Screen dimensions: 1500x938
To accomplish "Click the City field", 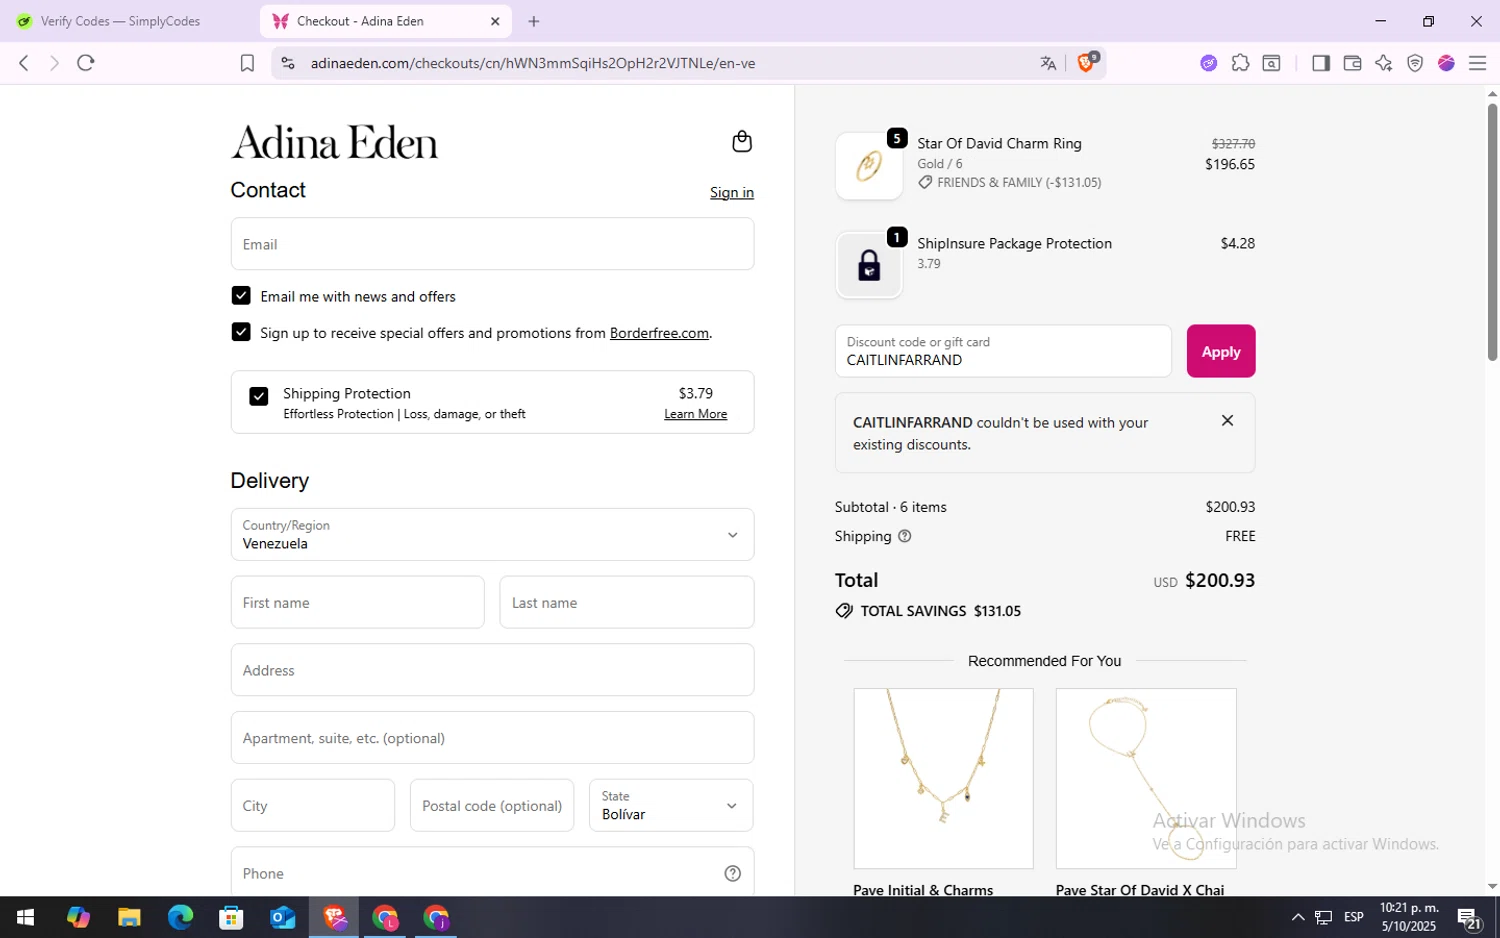I will [312, 805].
